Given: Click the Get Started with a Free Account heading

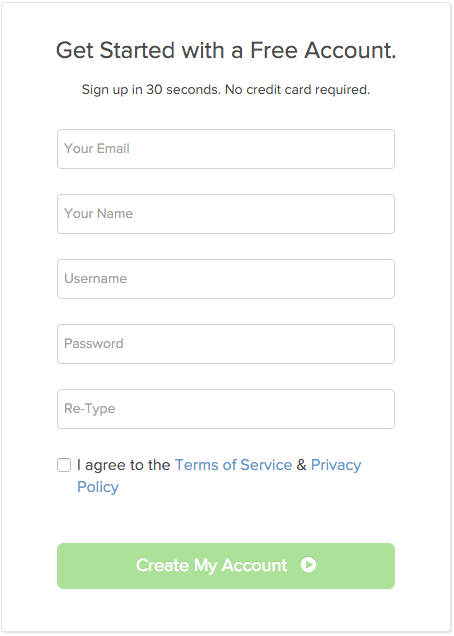Looking at the screenshot, I should pos(226,50).
